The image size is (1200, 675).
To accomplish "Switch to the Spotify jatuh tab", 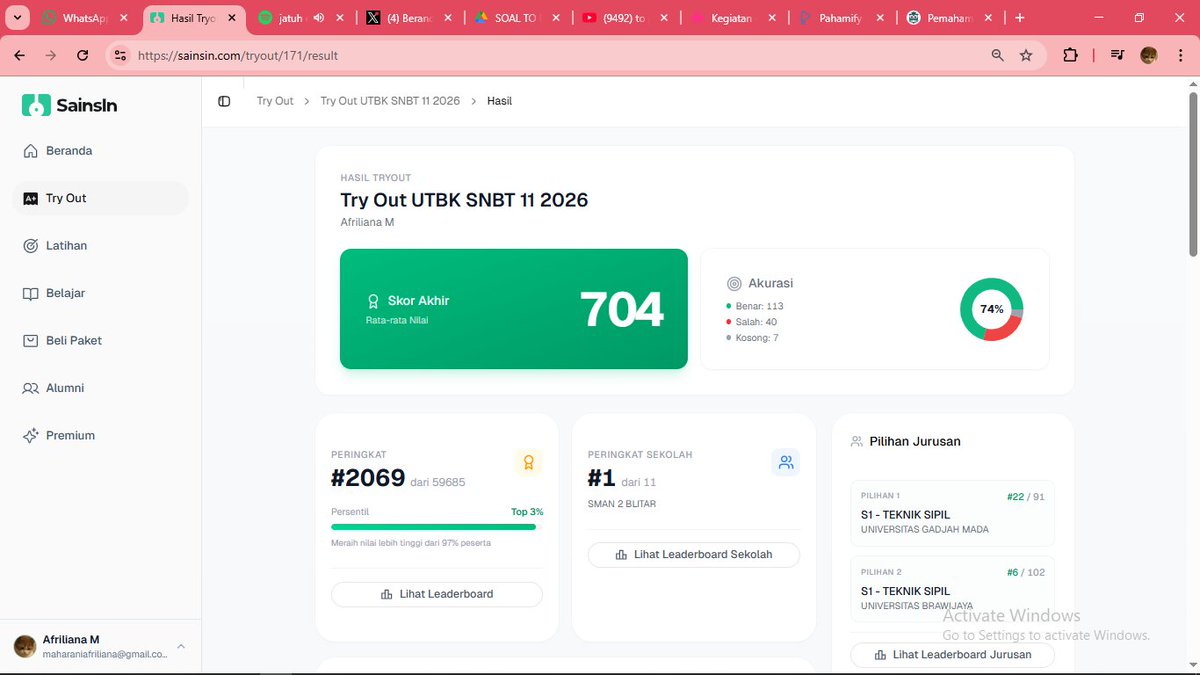I will 300,18.
